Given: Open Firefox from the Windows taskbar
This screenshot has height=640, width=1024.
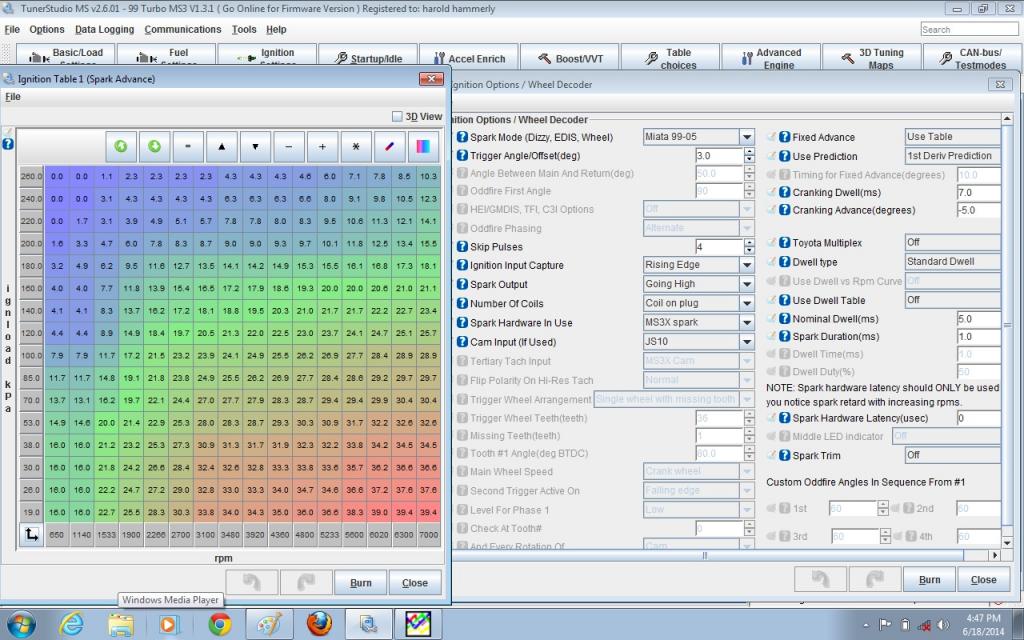Looking at the screenshot, I should point(319,624).
